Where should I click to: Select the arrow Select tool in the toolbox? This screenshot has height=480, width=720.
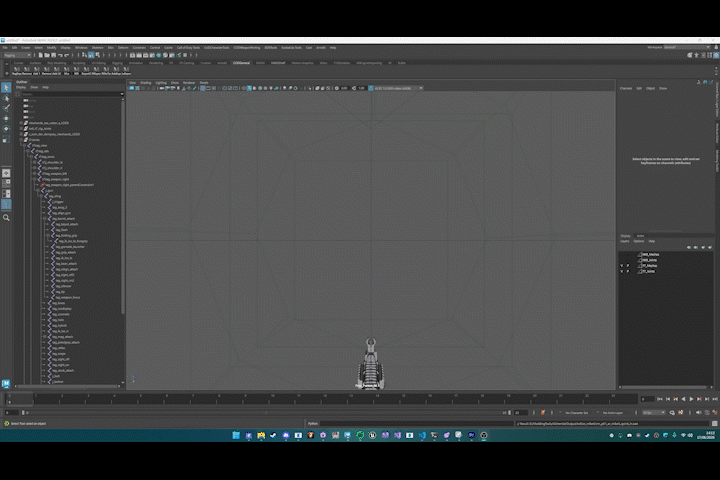[x=6, y=87]
